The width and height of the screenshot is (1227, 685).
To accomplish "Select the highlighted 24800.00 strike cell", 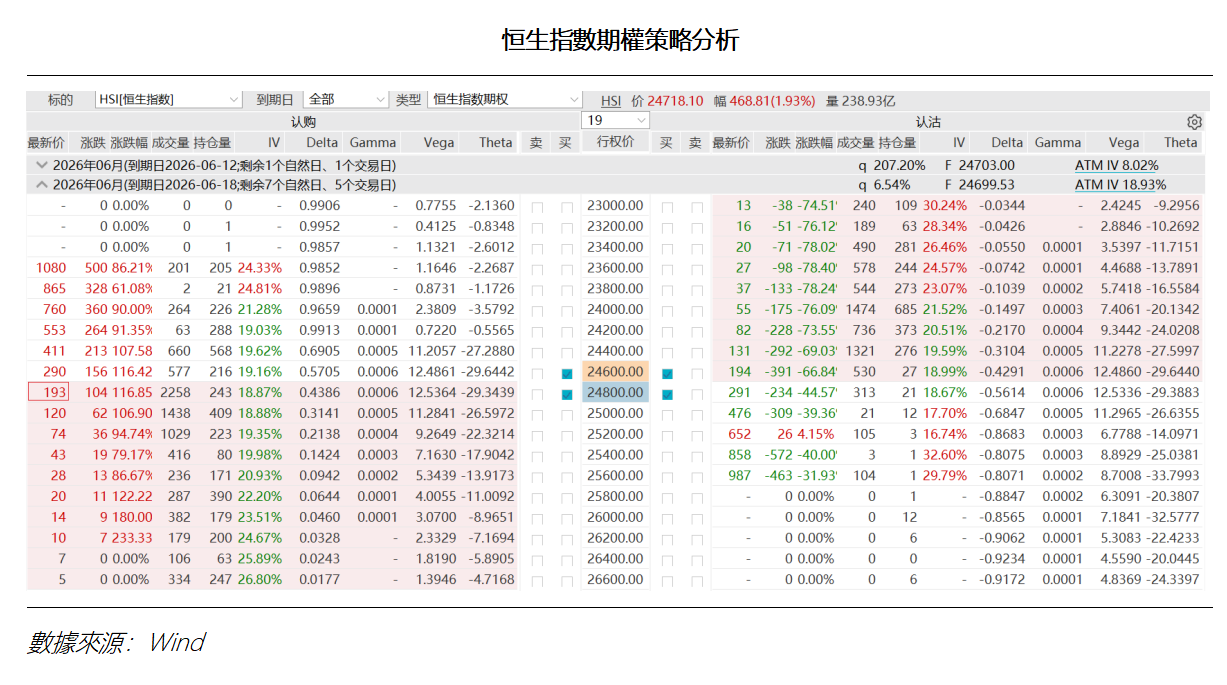I will pyautogui.click(x=616, y=394).
